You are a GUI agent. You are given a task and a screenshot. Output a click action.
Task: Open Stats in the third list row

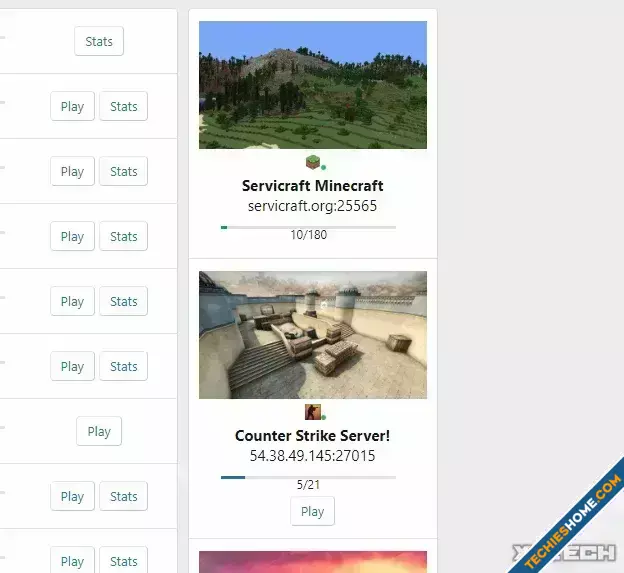tap(124, 172)
